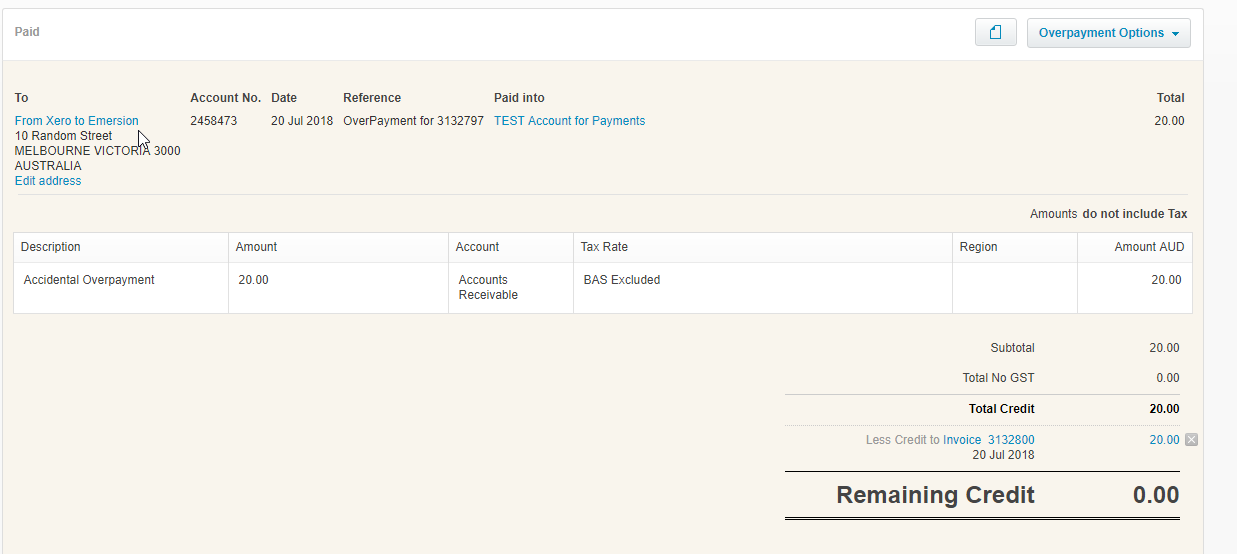Open the From Xero to Emersion contact
The image size is (1237, 554).
coord(76,121)
